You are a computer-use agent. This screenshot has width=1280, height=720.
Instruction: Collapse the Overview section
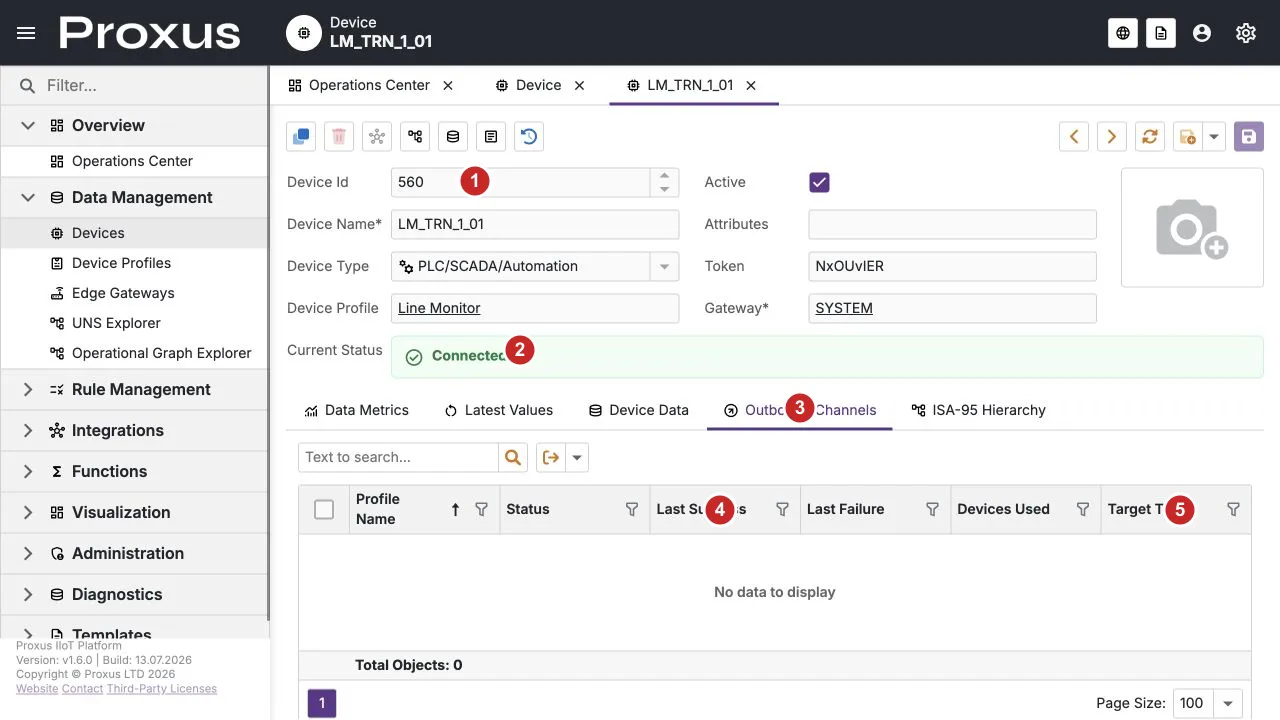(x=28, y=125)
